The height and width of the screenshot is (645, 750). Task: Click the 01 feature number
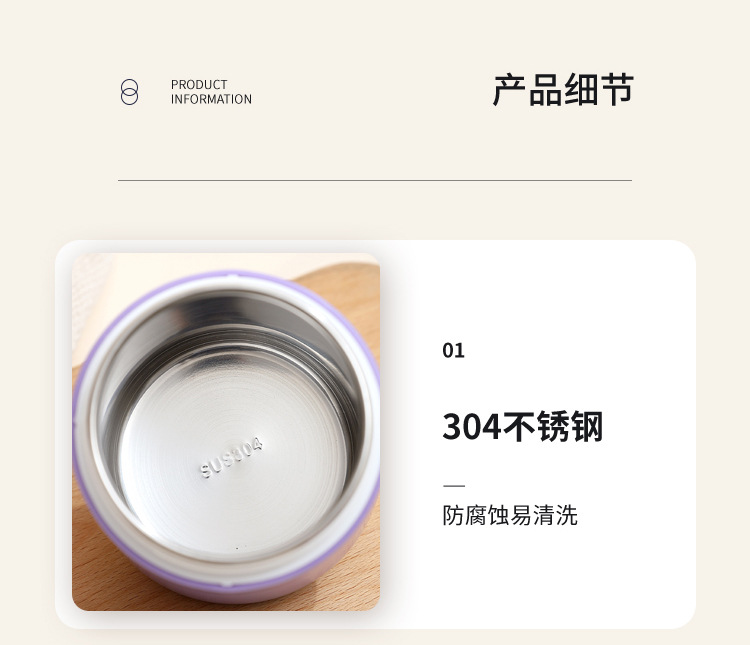click(453, 351)
